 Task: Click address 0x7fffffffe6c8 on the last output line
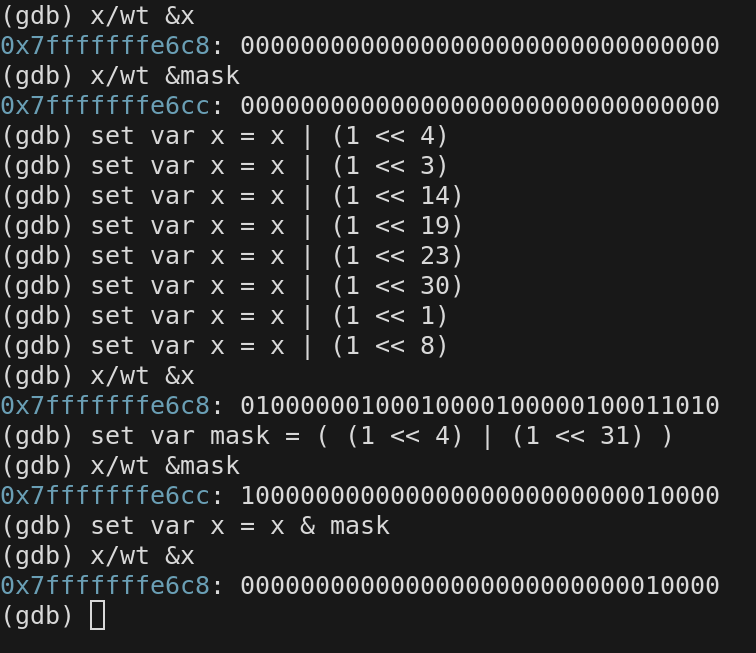click(x=104, y=586)
